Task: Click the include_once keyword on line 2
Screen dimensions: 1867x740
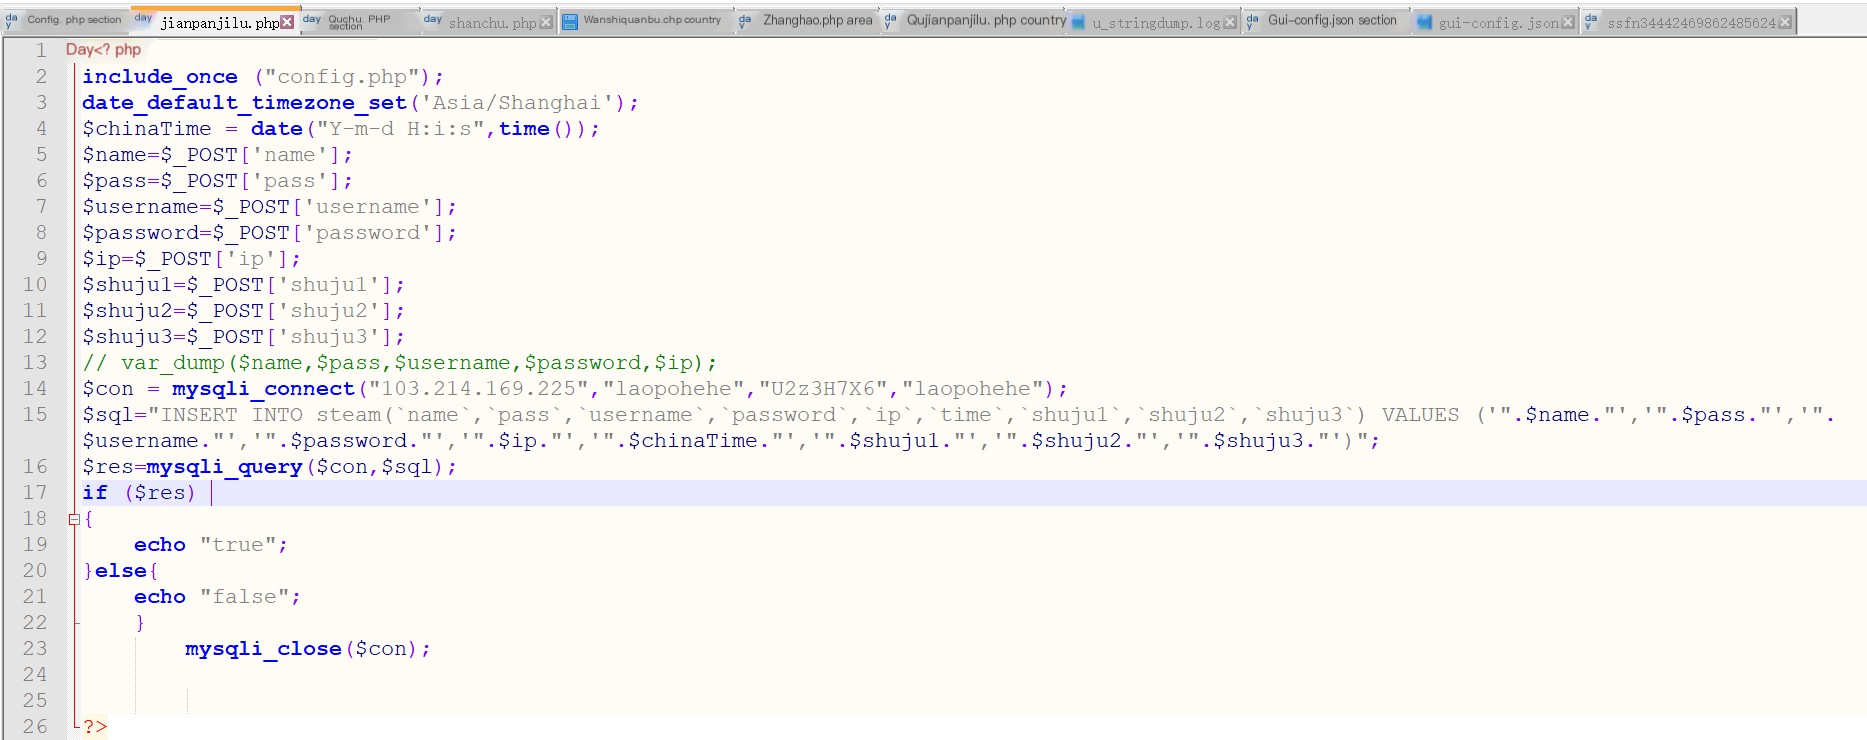Action: coord(160,77)
